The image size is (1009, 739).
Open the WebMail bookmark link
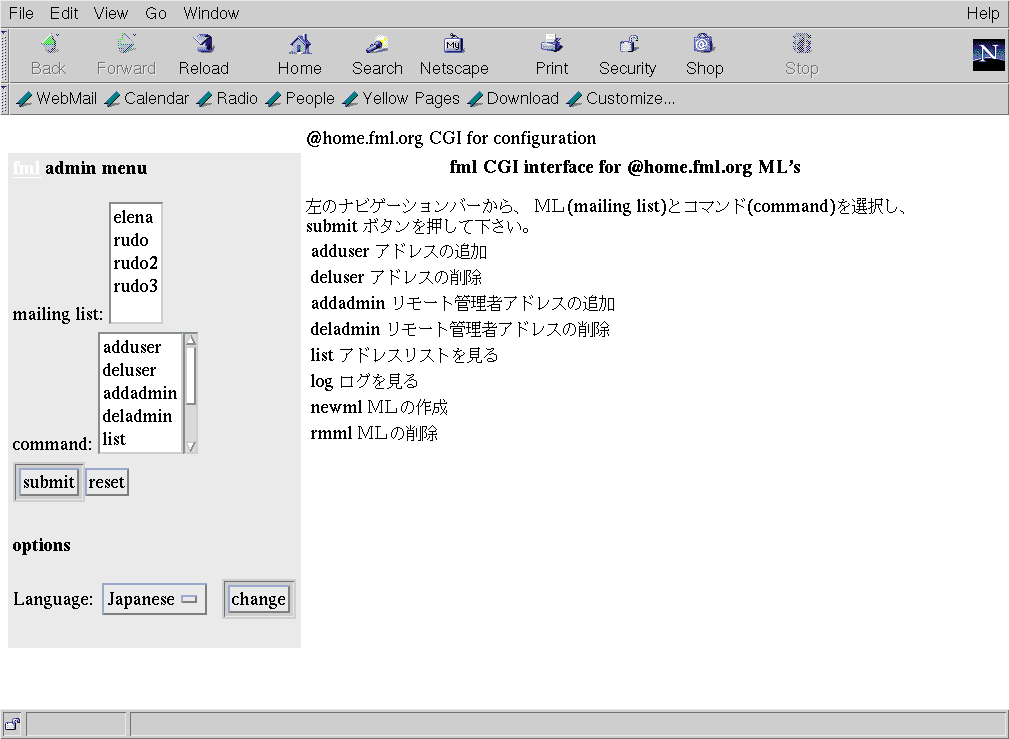[x=66, y=98]
